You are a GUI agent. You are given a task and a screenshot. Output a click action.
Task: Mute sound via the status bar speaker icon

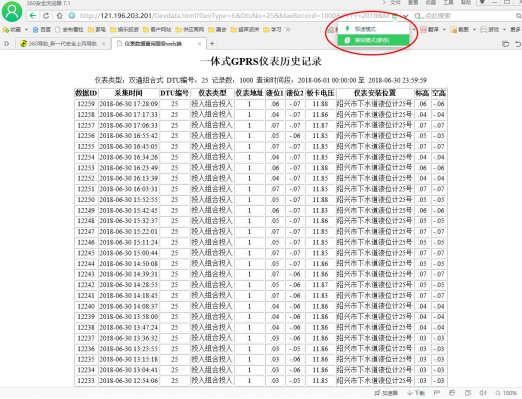click(x=483, y=393)
